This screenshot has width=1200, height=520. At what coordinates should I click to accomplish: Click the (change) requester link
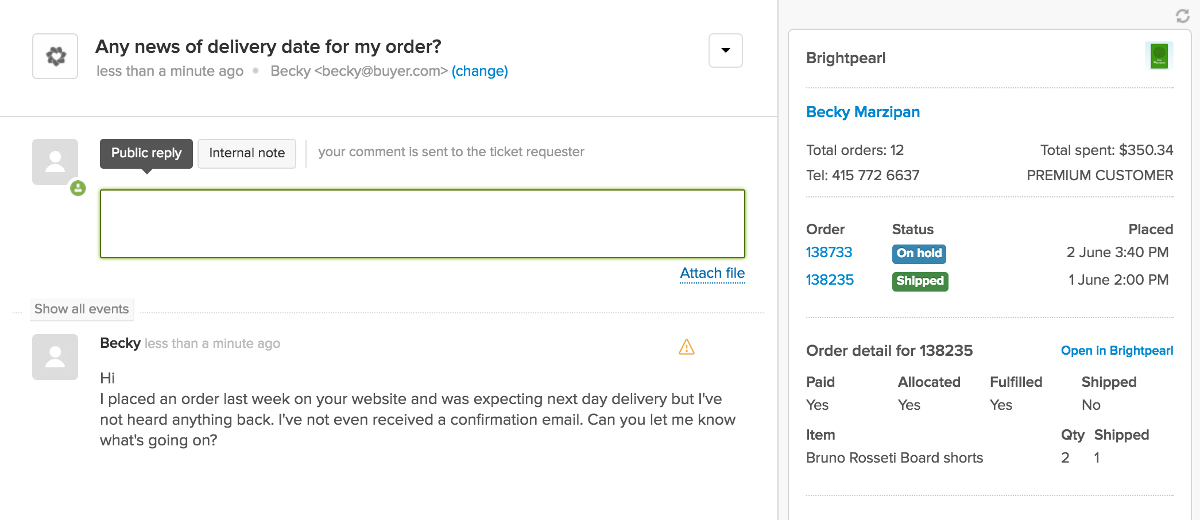point(480,71)
